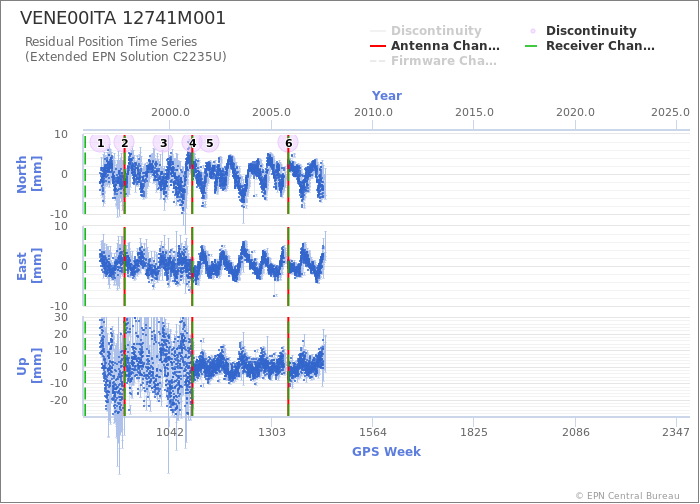This screenshot has height=504, width=700.
Task: Select discontinuity marker 4
Action: point(192,143)
